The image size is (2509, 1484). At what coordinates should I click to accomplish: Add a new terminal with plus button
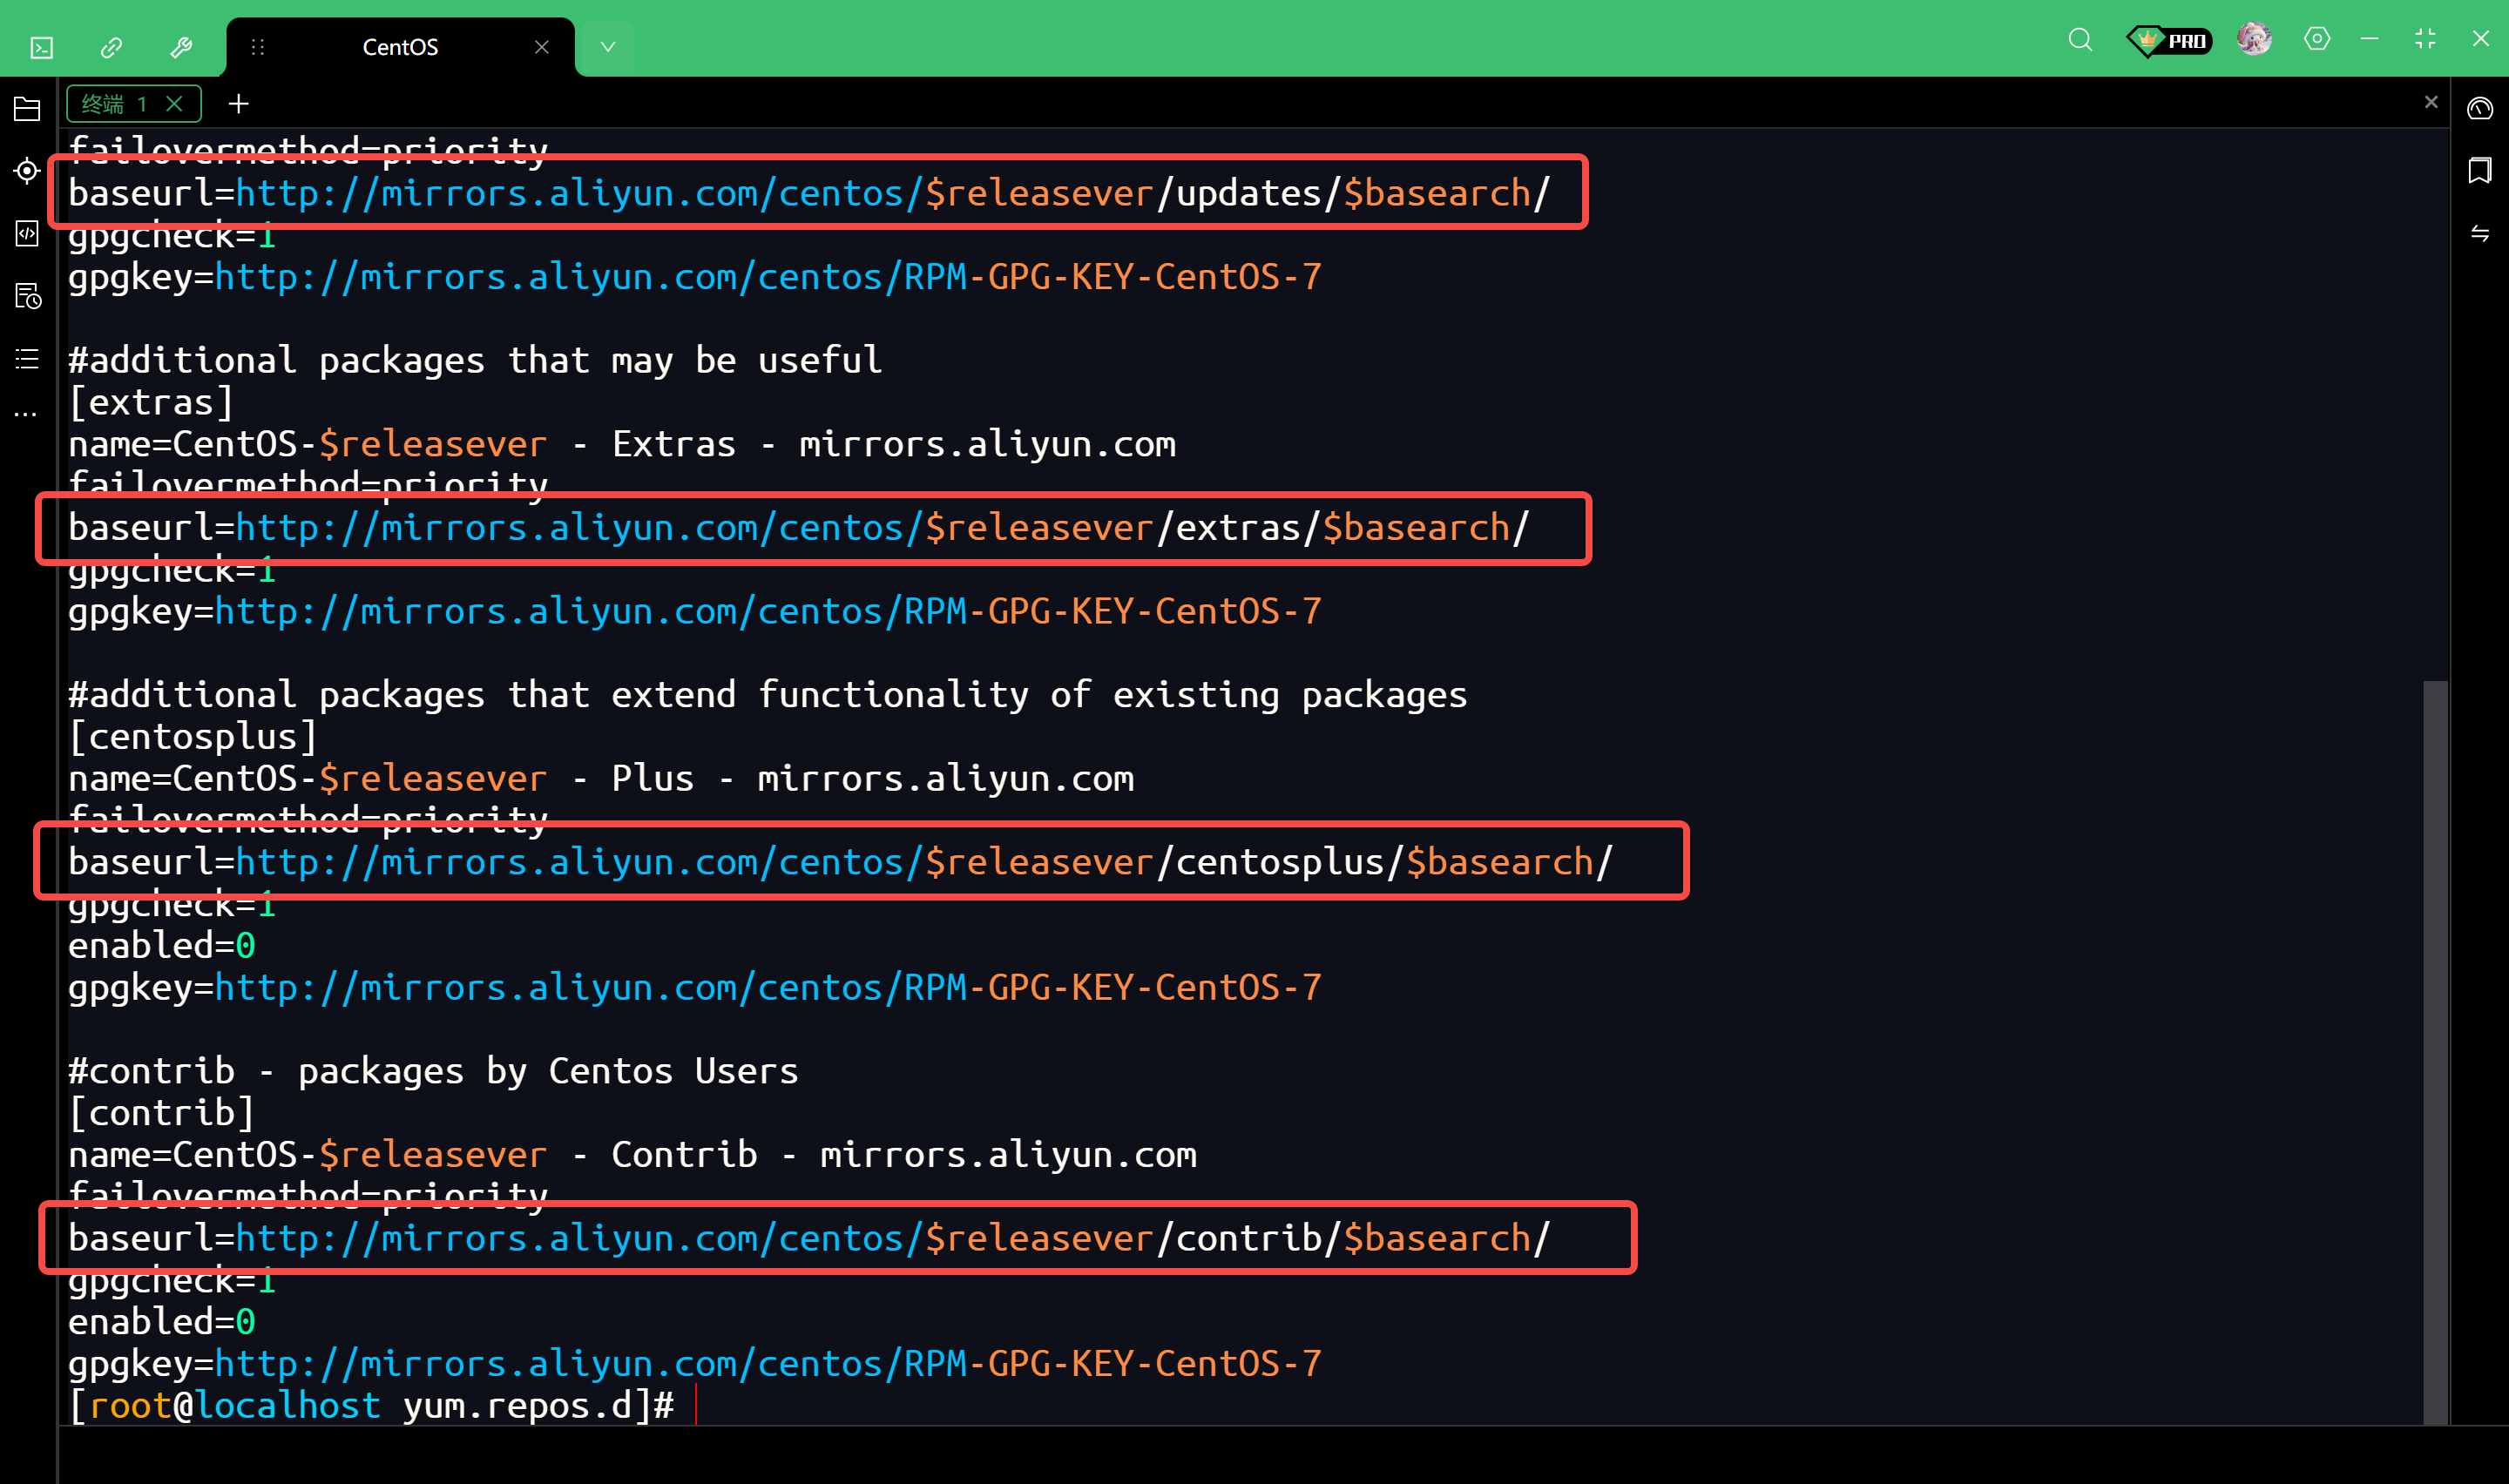[238, 104]
